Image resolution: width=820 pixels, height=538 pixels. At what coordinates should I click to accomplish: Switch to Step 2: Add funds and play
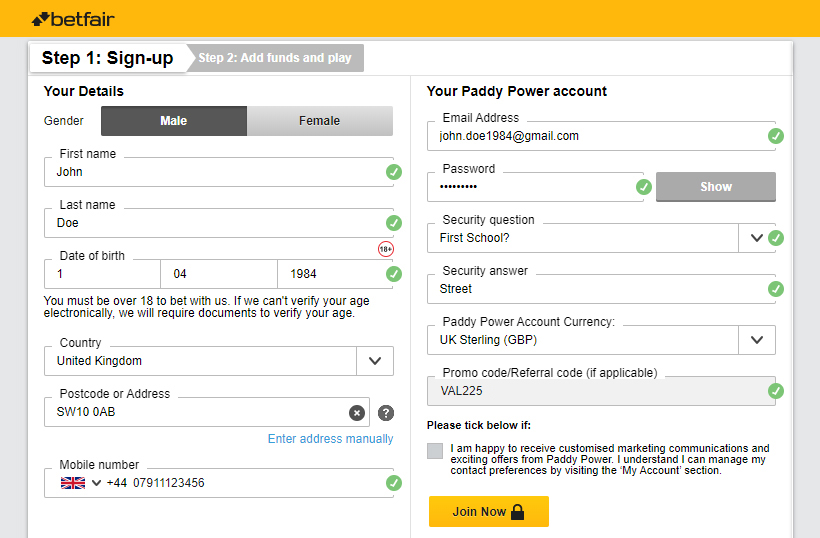pos(275,58)
